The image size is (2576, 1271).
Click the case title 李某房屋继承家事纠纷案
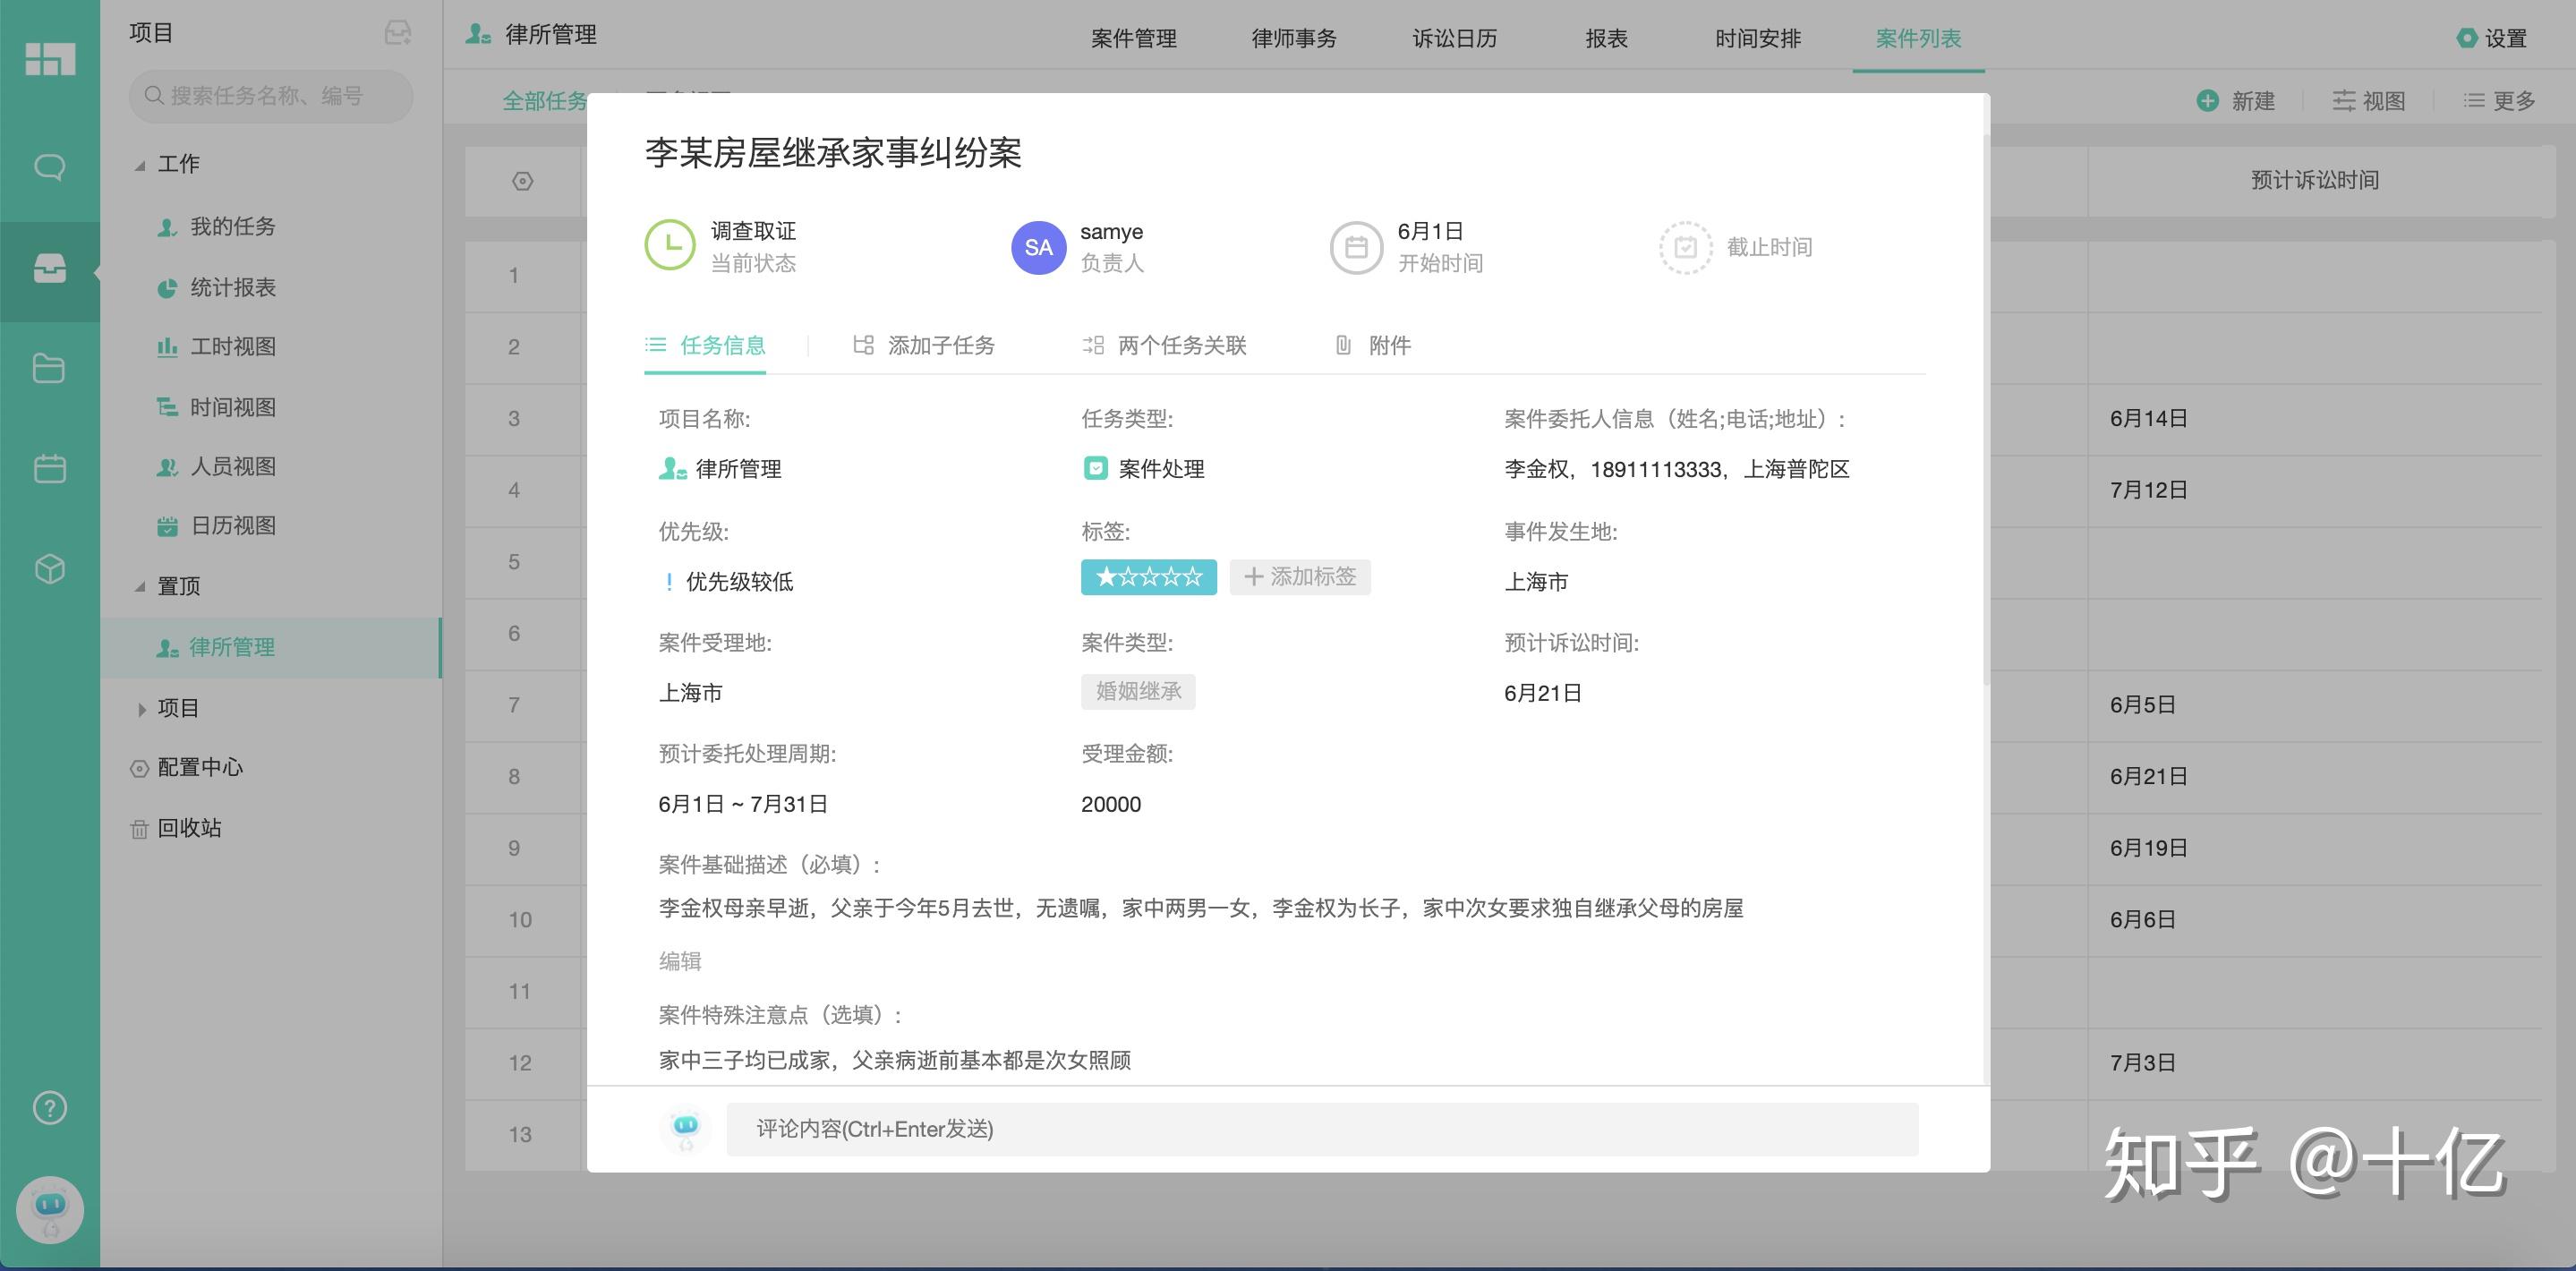click(x=833, y=153)
